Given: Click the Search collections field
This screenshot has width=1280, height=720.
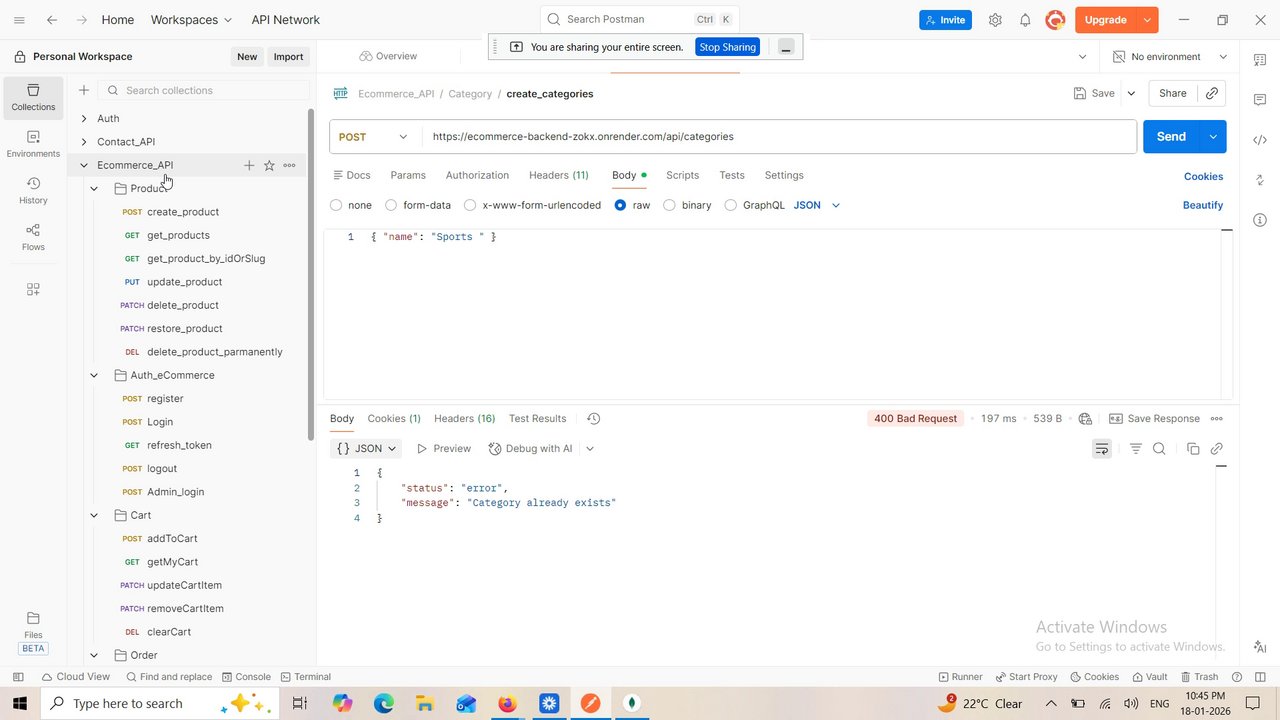Looking at the screenshot, I should tap(205, 90).
